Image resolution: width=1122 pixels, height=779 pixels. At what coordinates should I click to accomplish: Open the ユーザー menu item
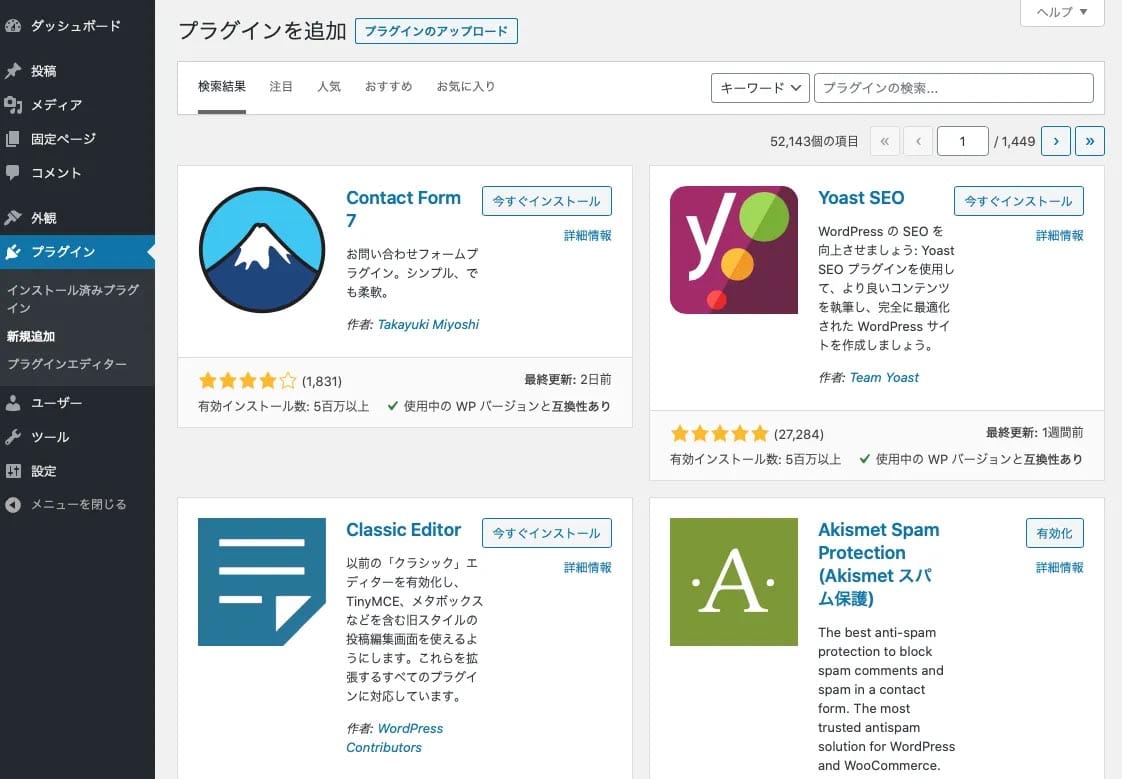[57, 403]
